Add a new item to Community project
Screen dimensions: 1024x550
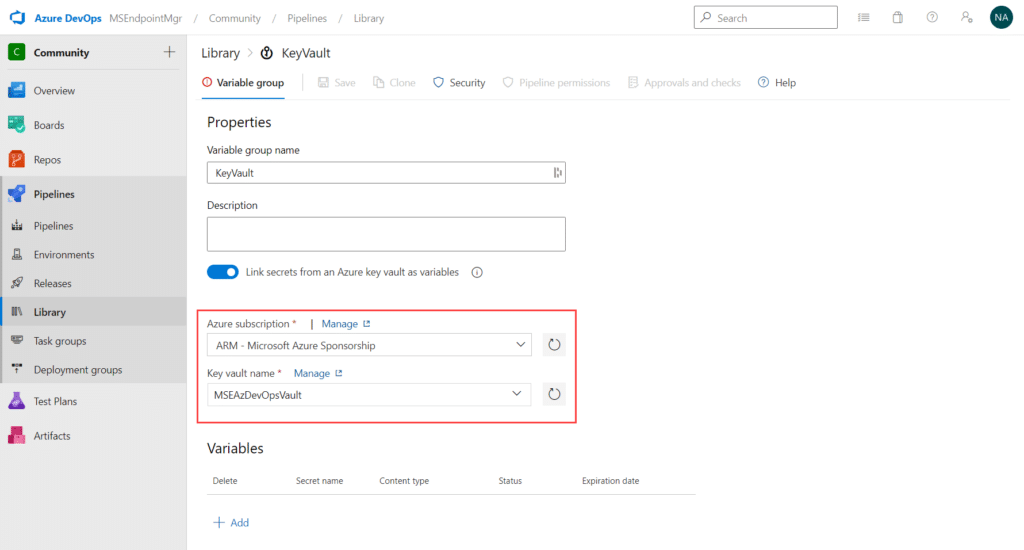coord(169,52)
